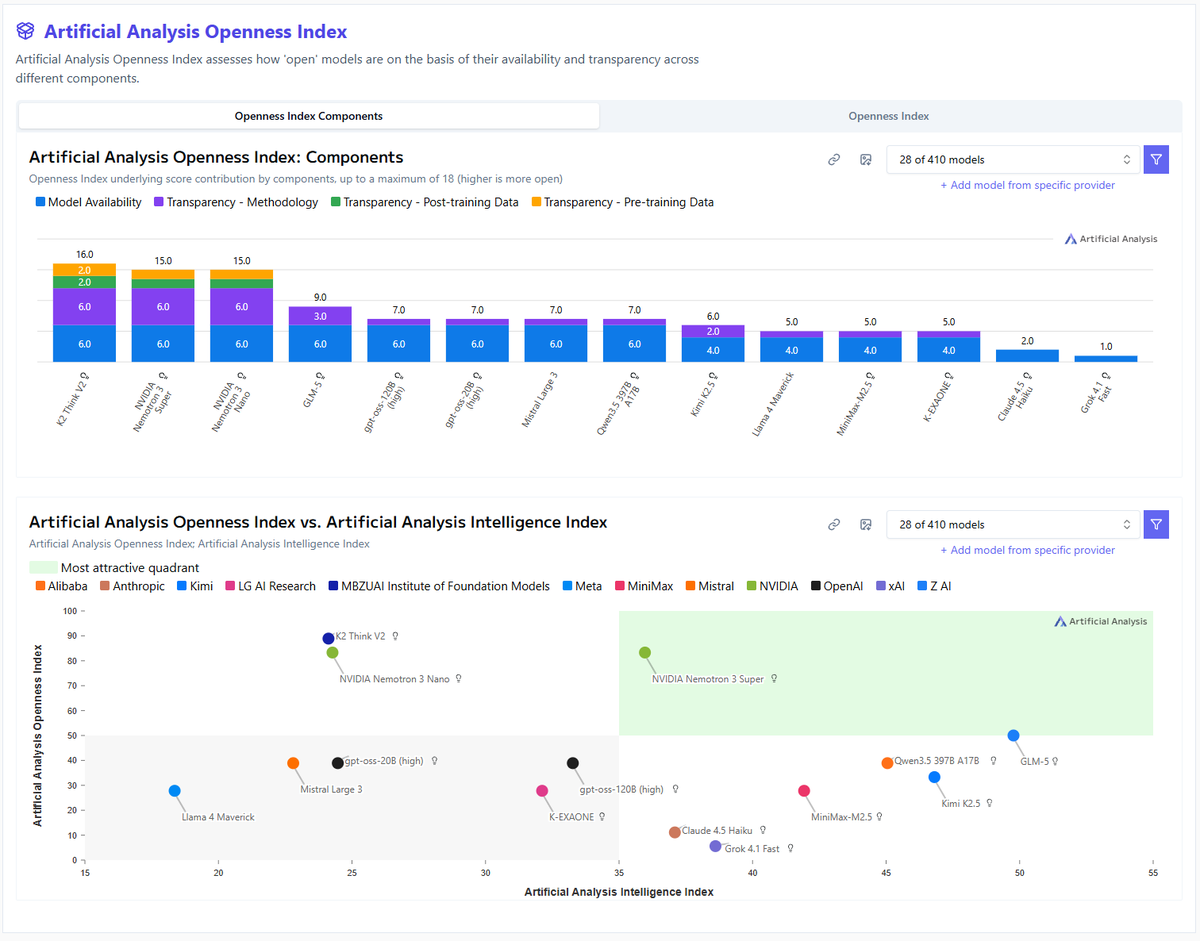This screenshot has width=1200, height=941.
Task: Click lightbulb icon next to K2 Think V2 scatter label
Action: pos(396,636)
